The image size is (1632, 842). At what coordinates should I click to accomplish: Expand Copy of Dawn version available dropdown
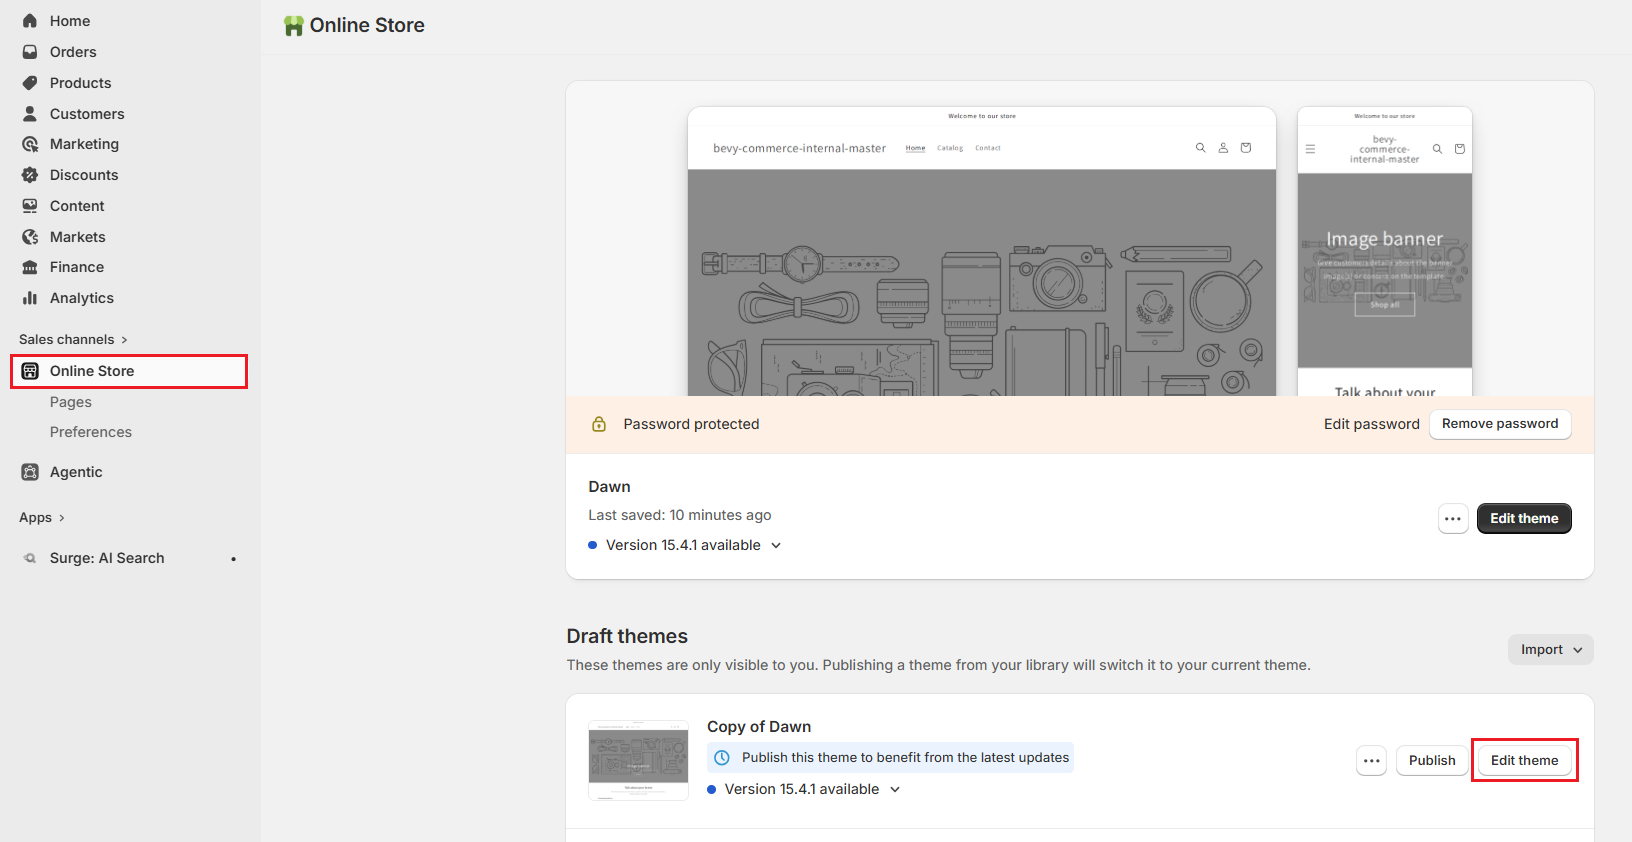point(804,789)
